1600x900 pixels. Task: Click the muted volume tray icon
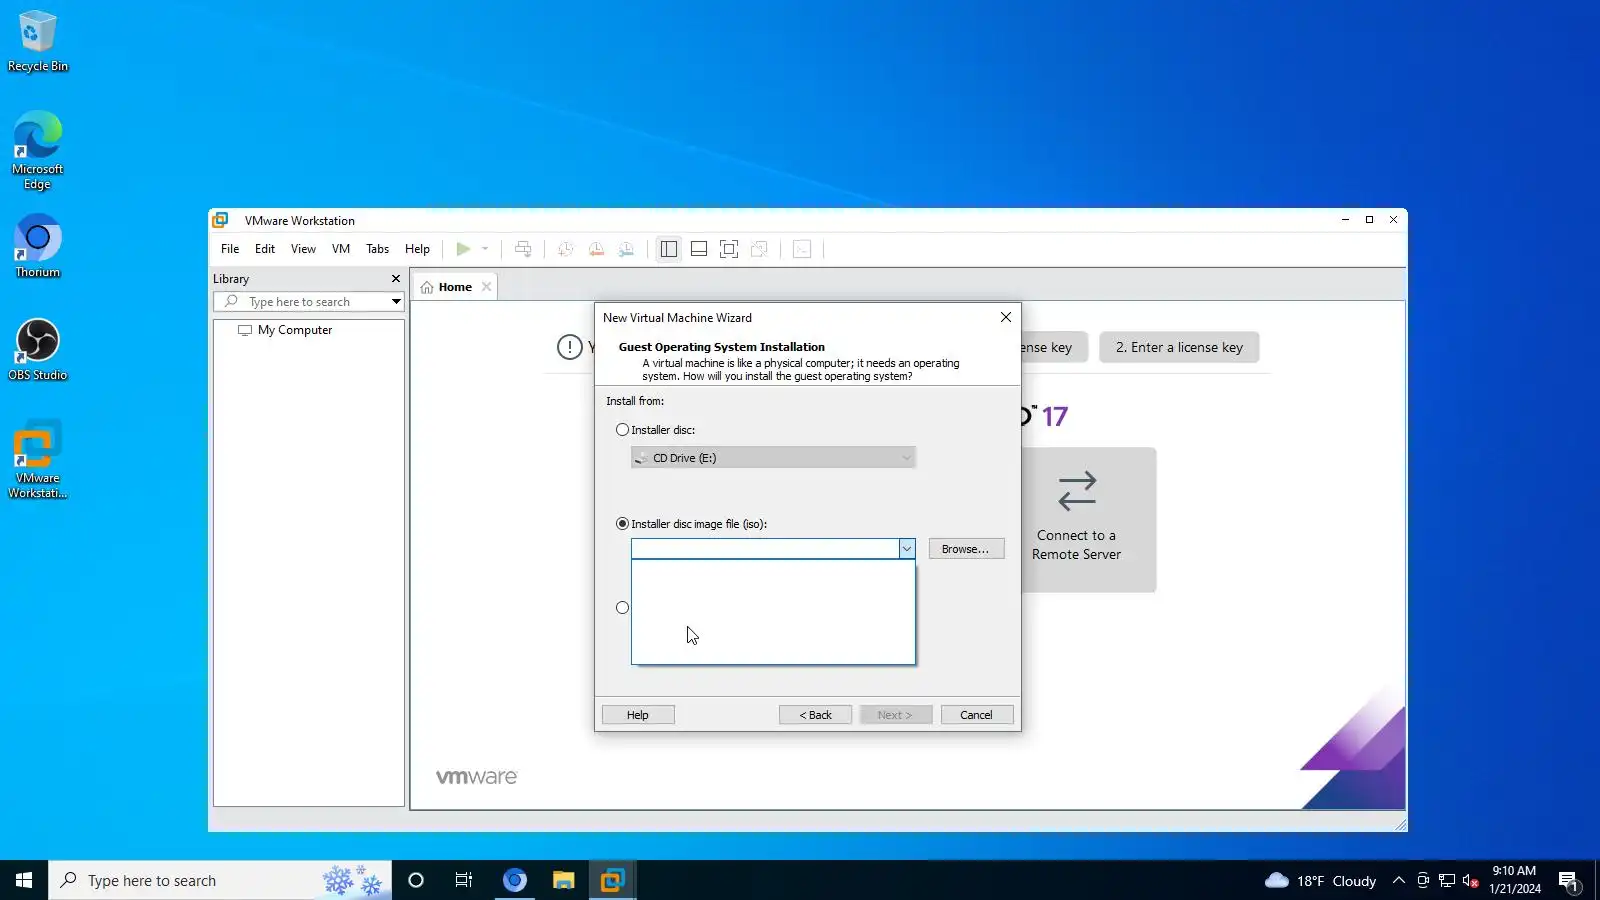click(x=1470, y=881)
